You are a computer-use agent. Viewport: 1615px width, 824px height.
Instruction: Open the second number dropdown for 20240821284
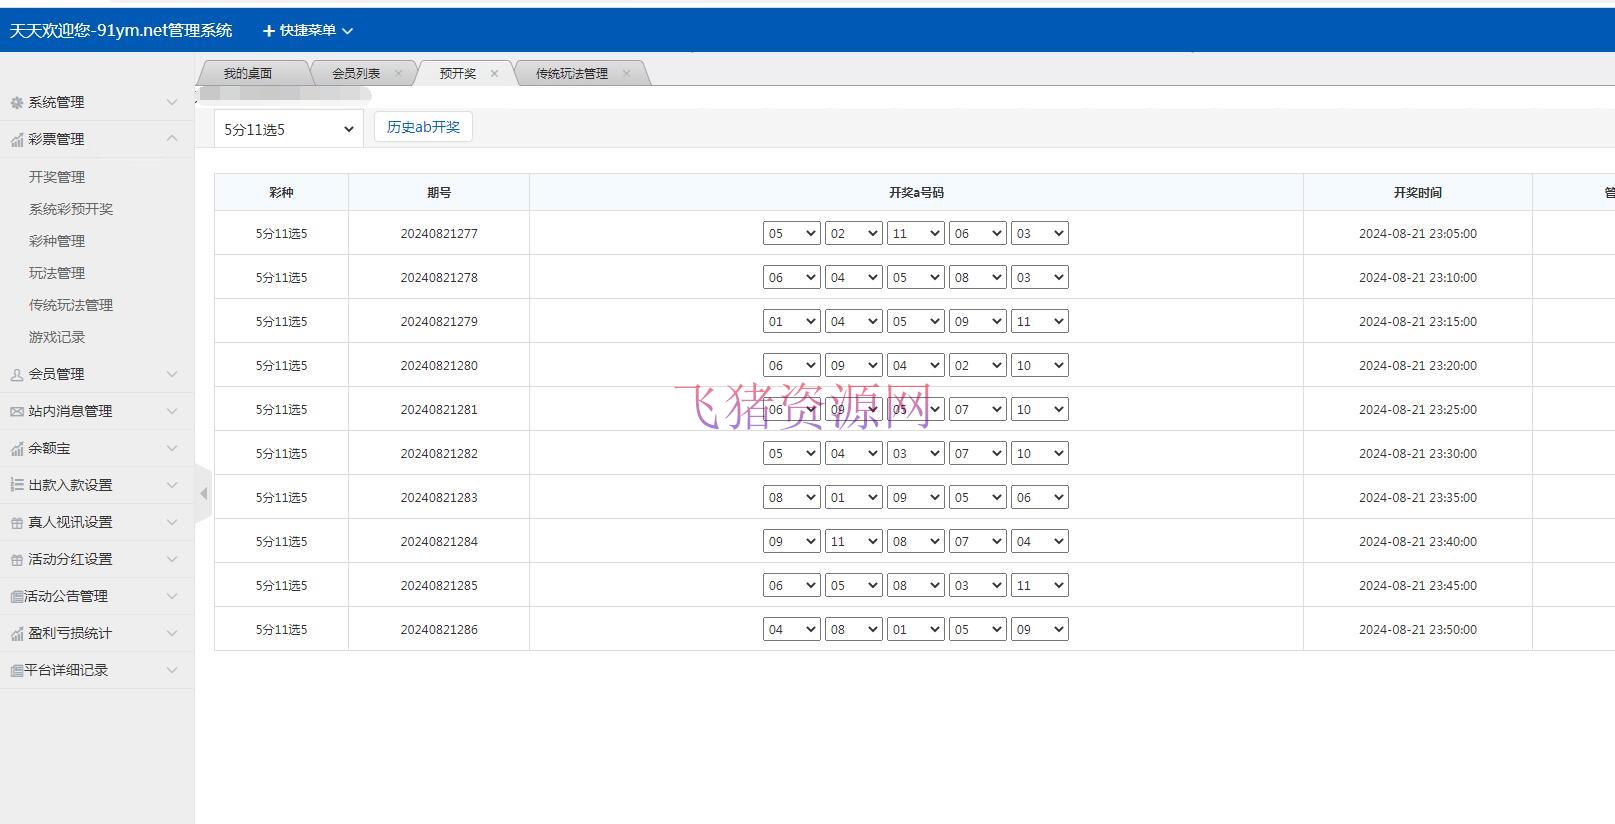pos(853,541)
